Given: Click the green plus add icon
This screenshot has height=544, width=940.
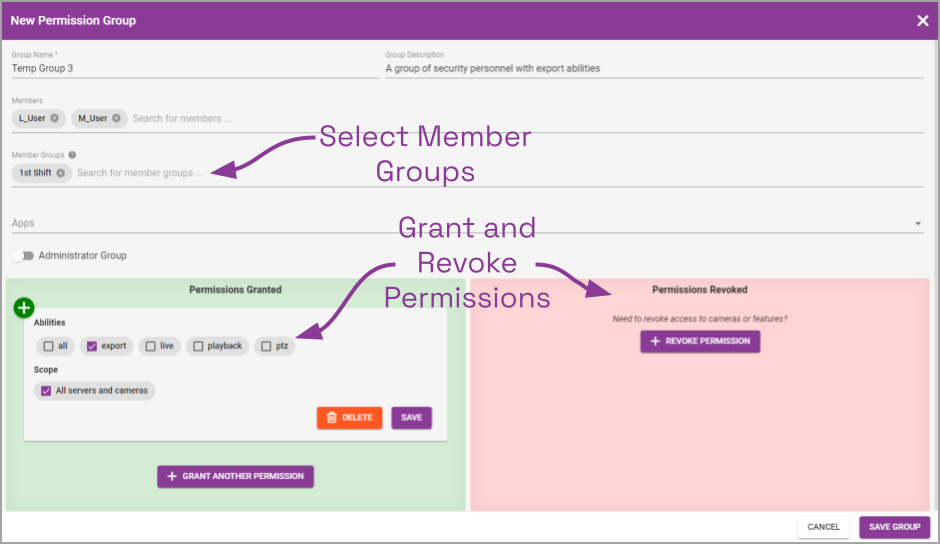Looking at the screenshot, I should [24, 308].
